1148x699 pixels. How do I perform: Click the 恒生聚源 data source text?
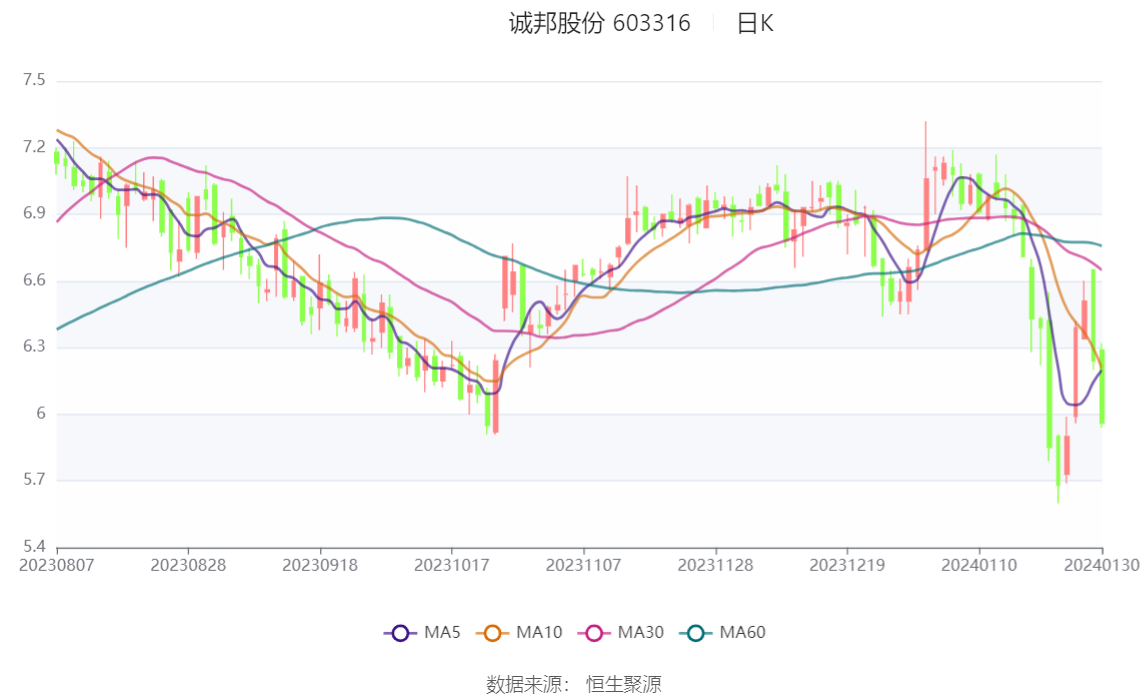coord(623,684)
